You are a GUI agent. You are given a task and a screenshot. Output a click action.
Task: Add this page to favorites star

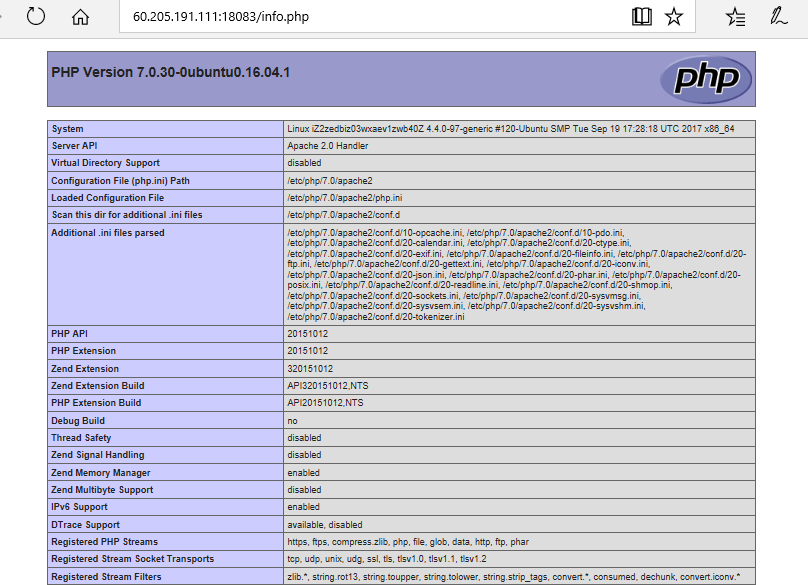pyautogui.click(x=674, y=16)
